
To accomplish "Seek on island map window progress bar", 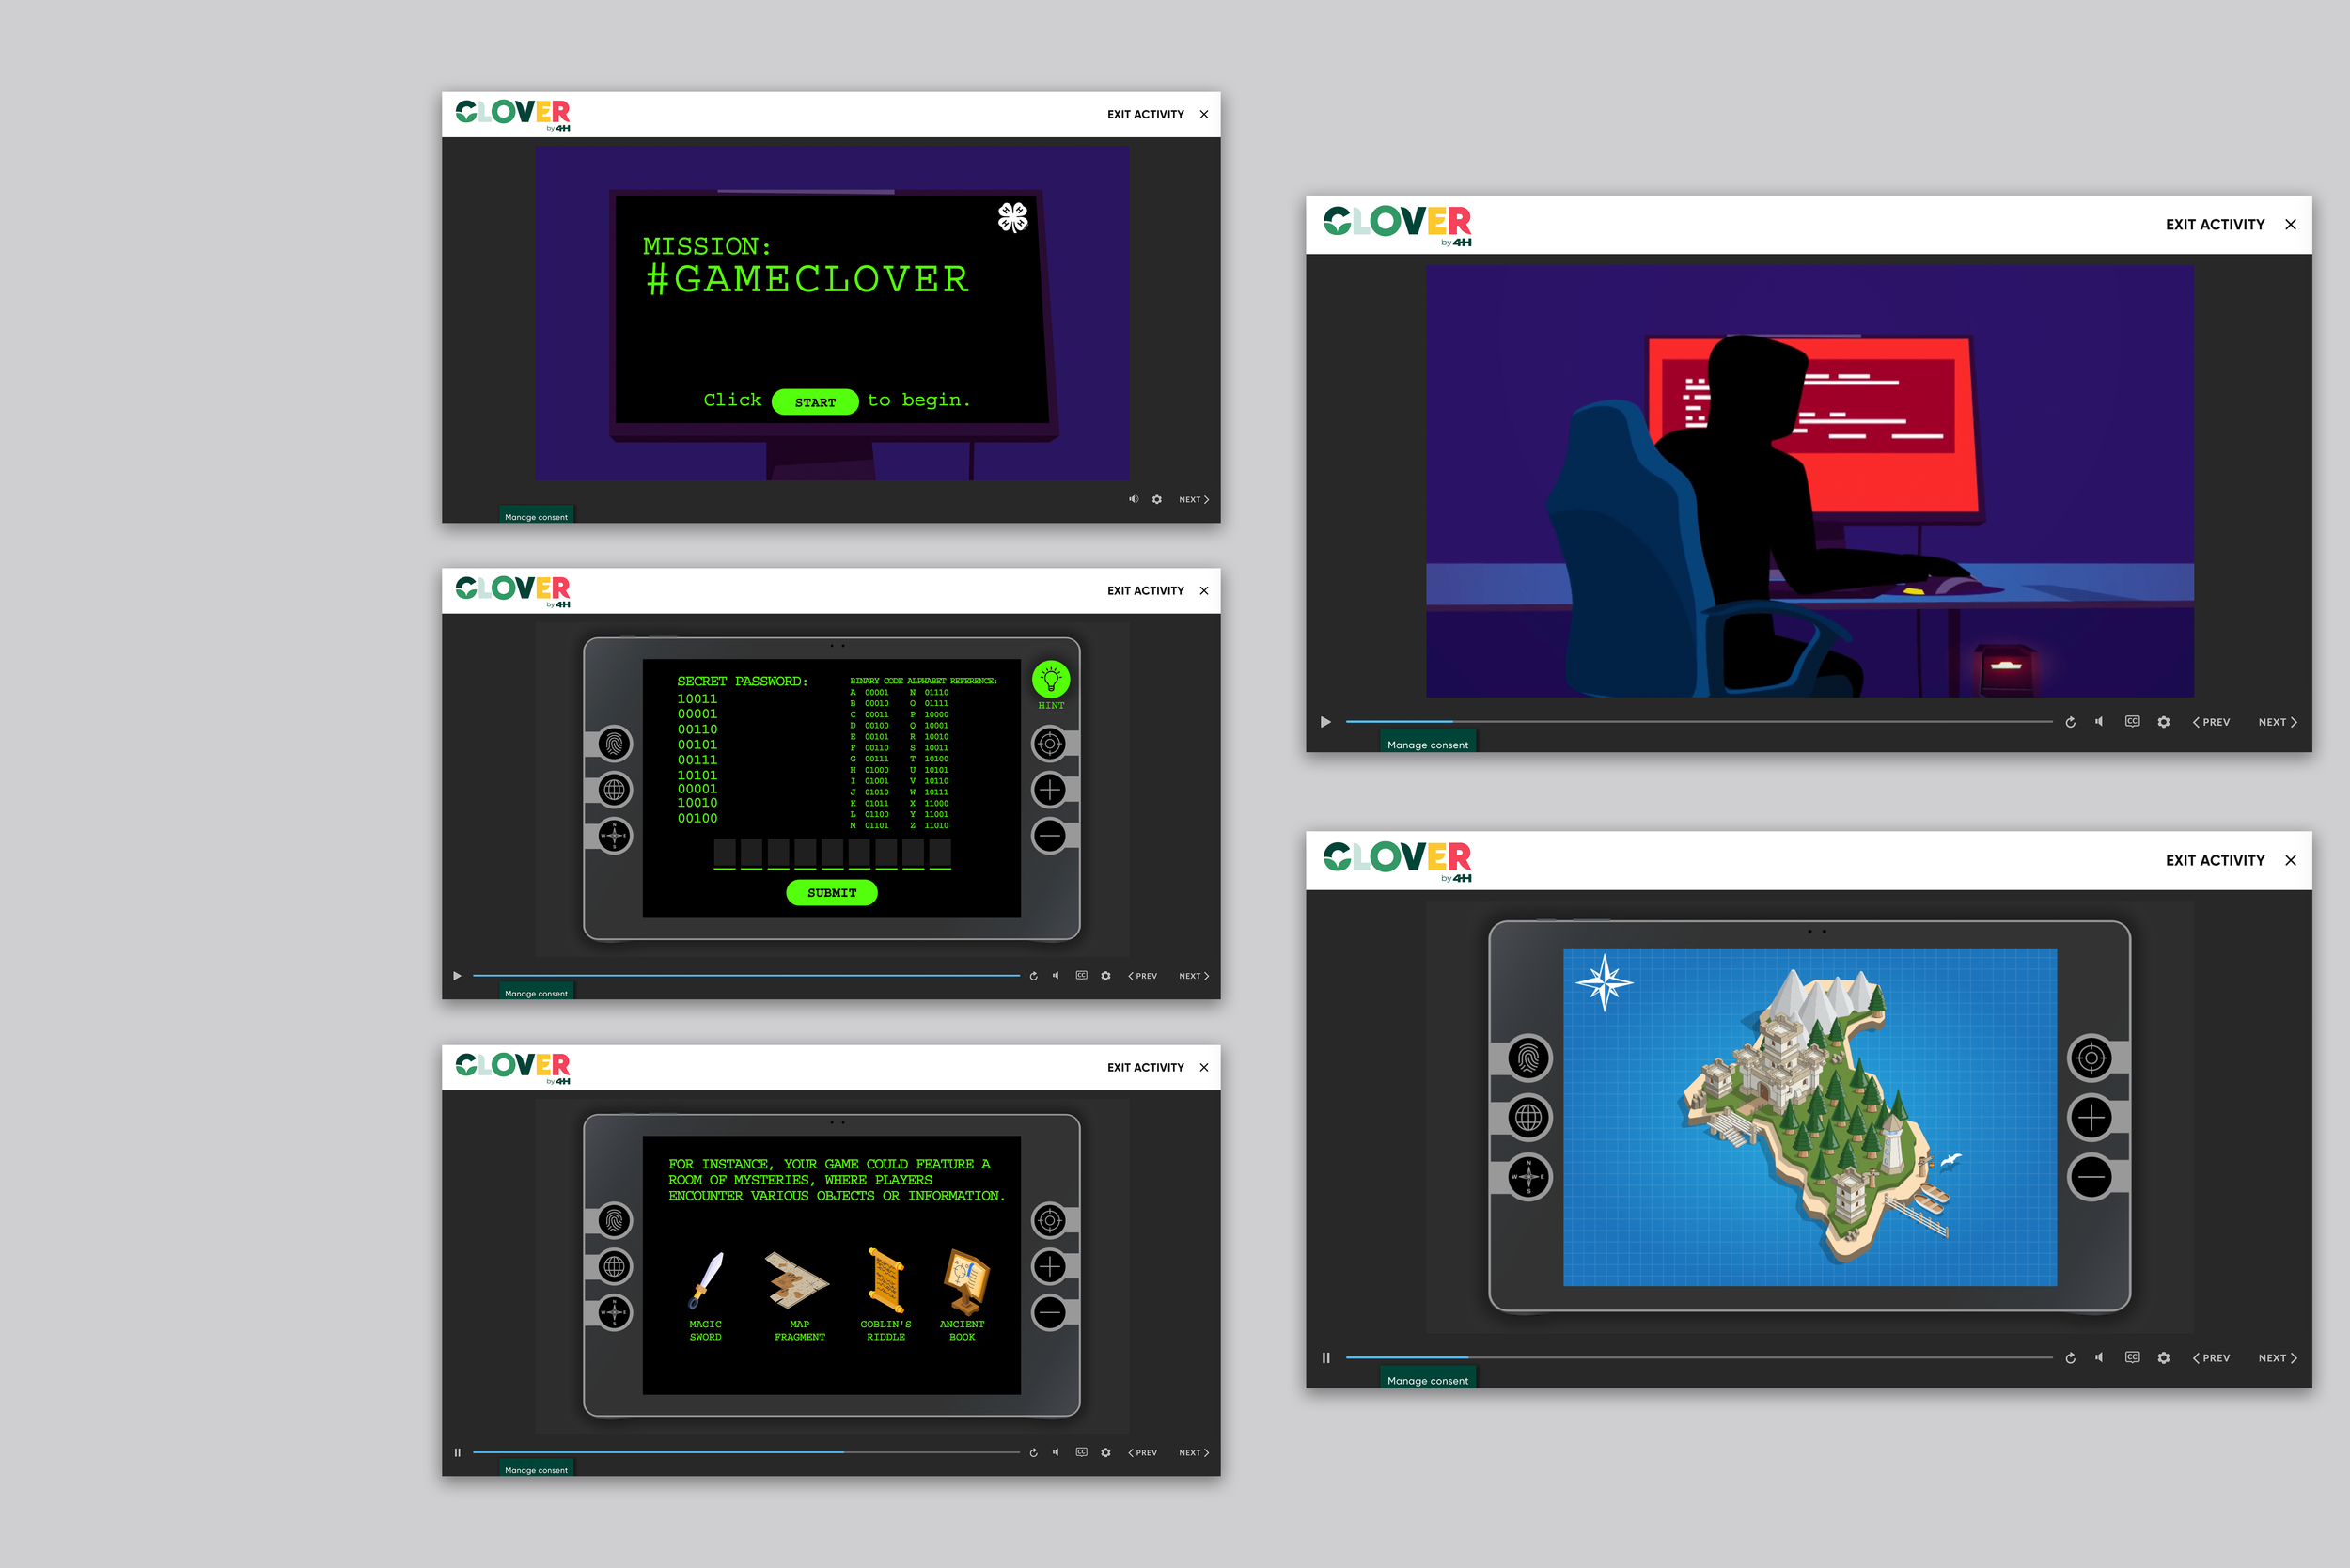I will pos(1698,1357).
